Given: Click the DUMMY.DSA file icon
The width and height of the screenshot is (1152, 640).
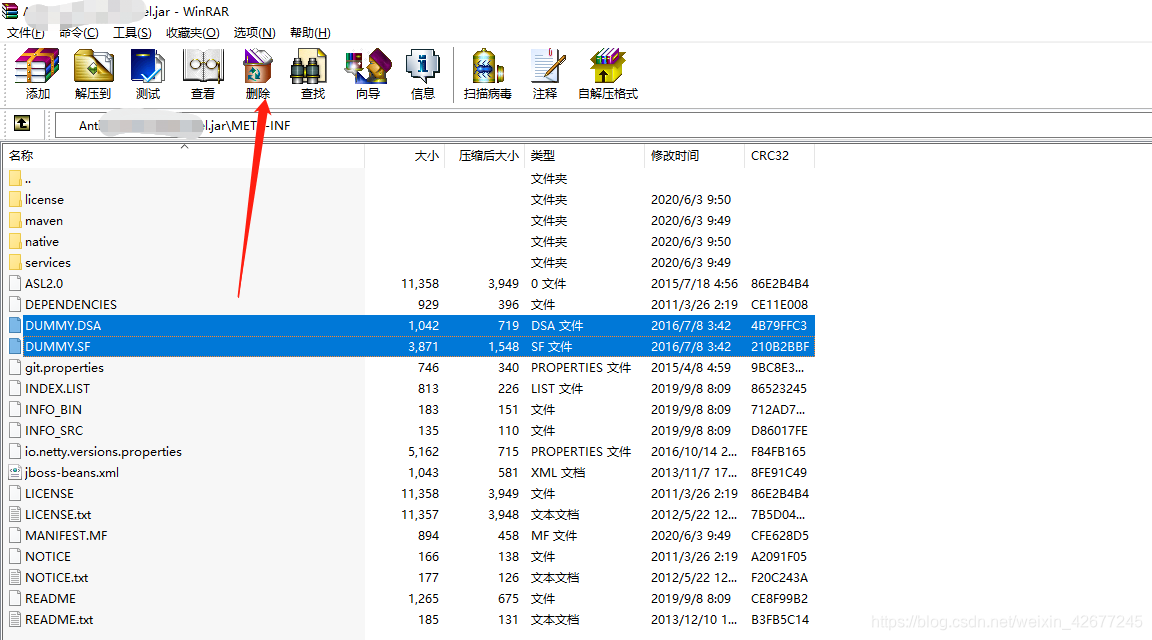Looking at the screenshot, I should (15, 326).
